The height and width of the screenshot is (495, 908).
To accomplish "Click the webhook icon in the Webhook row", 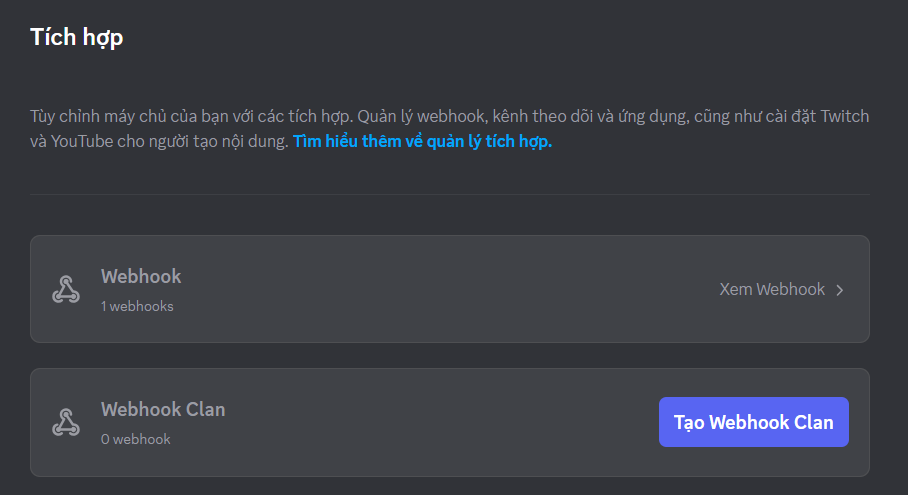I will pos(66,290).
